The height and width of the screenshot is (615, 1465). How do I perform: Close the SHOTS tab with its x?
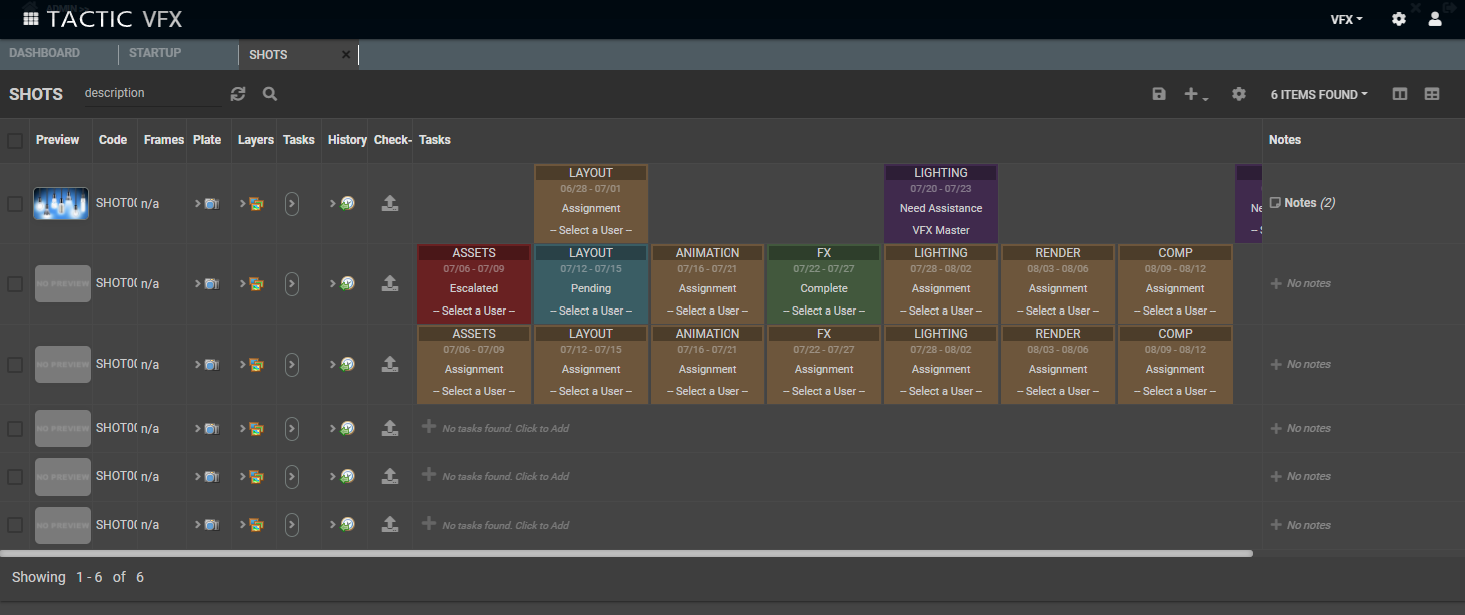[x=346, y=55]
